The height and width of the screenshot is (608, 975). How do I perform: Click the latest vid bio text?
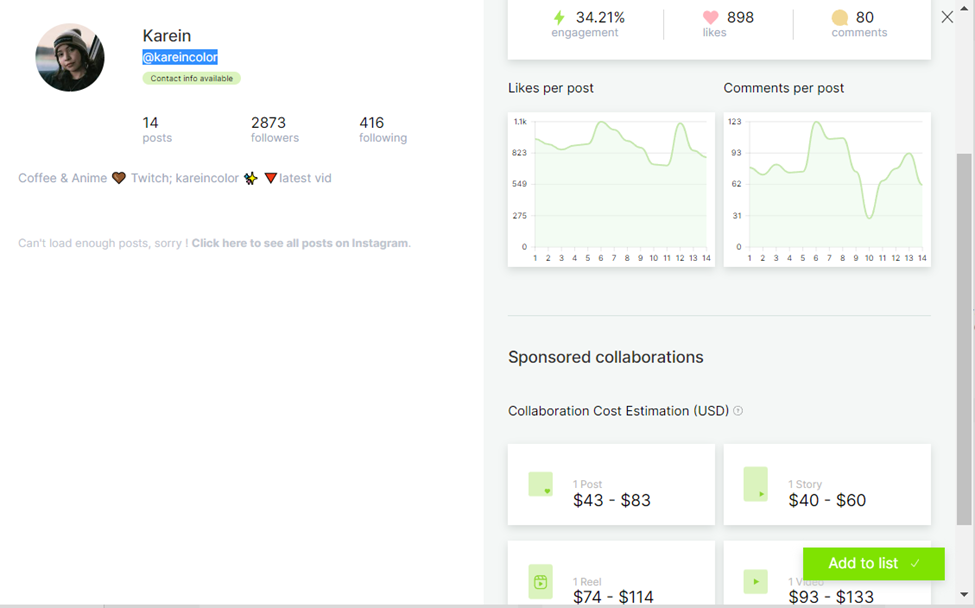coord(305,178)
